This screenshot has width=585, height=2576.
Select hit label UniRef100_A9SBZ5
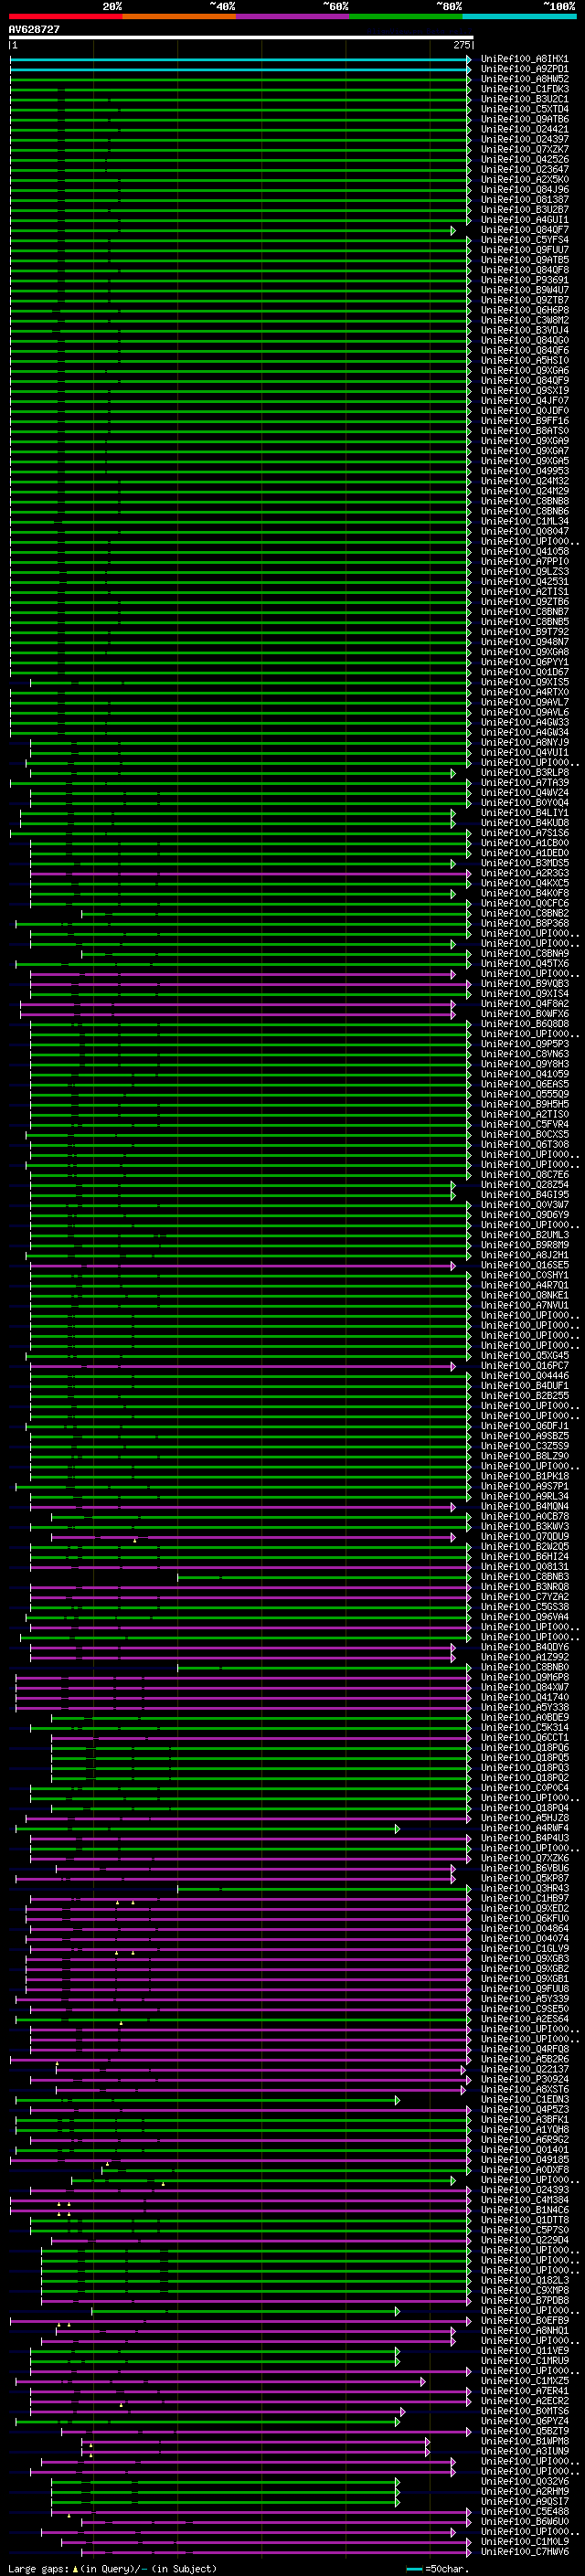coord(524,1435)
